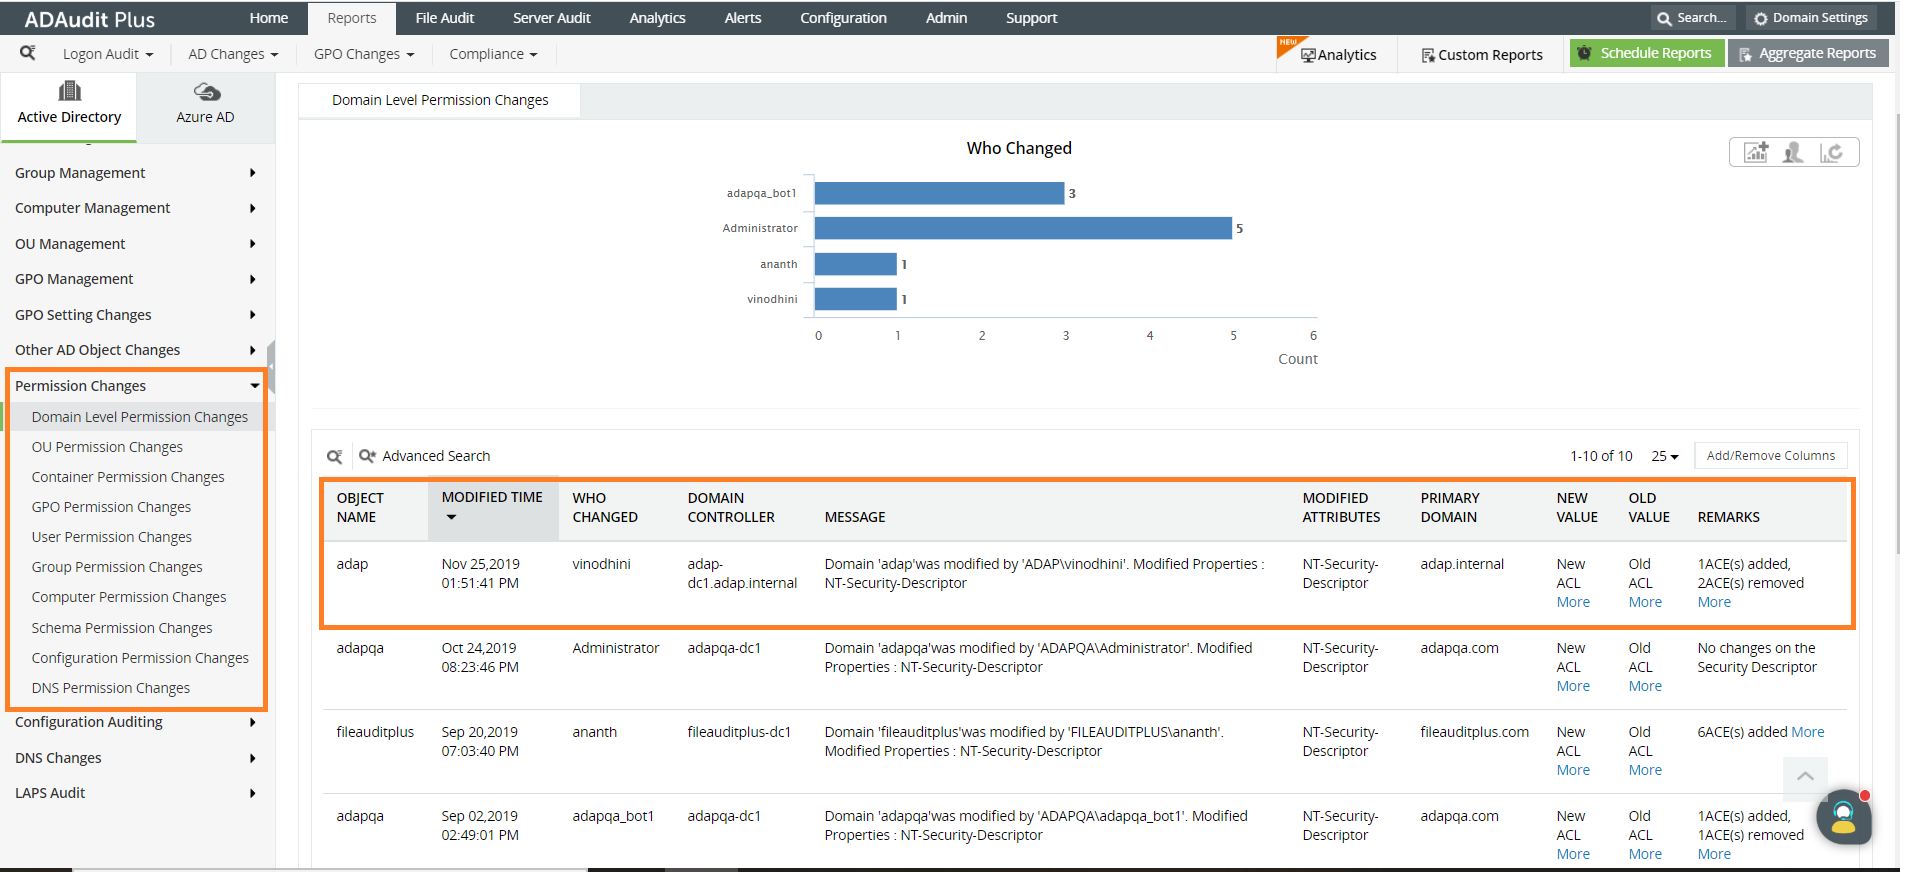The height and width of the screenshot is (872, 1918).
Task: Switch to Azure AD via its cloud icon
Action: pos(207,92)
